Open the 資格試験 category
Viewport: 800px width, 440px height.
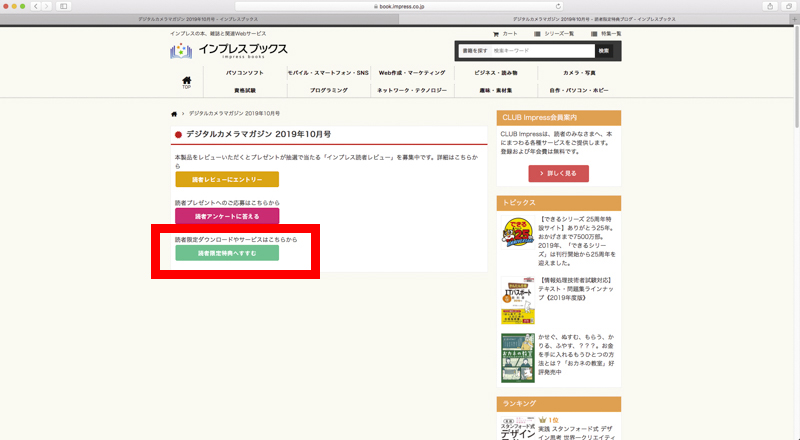coord(245,90)
